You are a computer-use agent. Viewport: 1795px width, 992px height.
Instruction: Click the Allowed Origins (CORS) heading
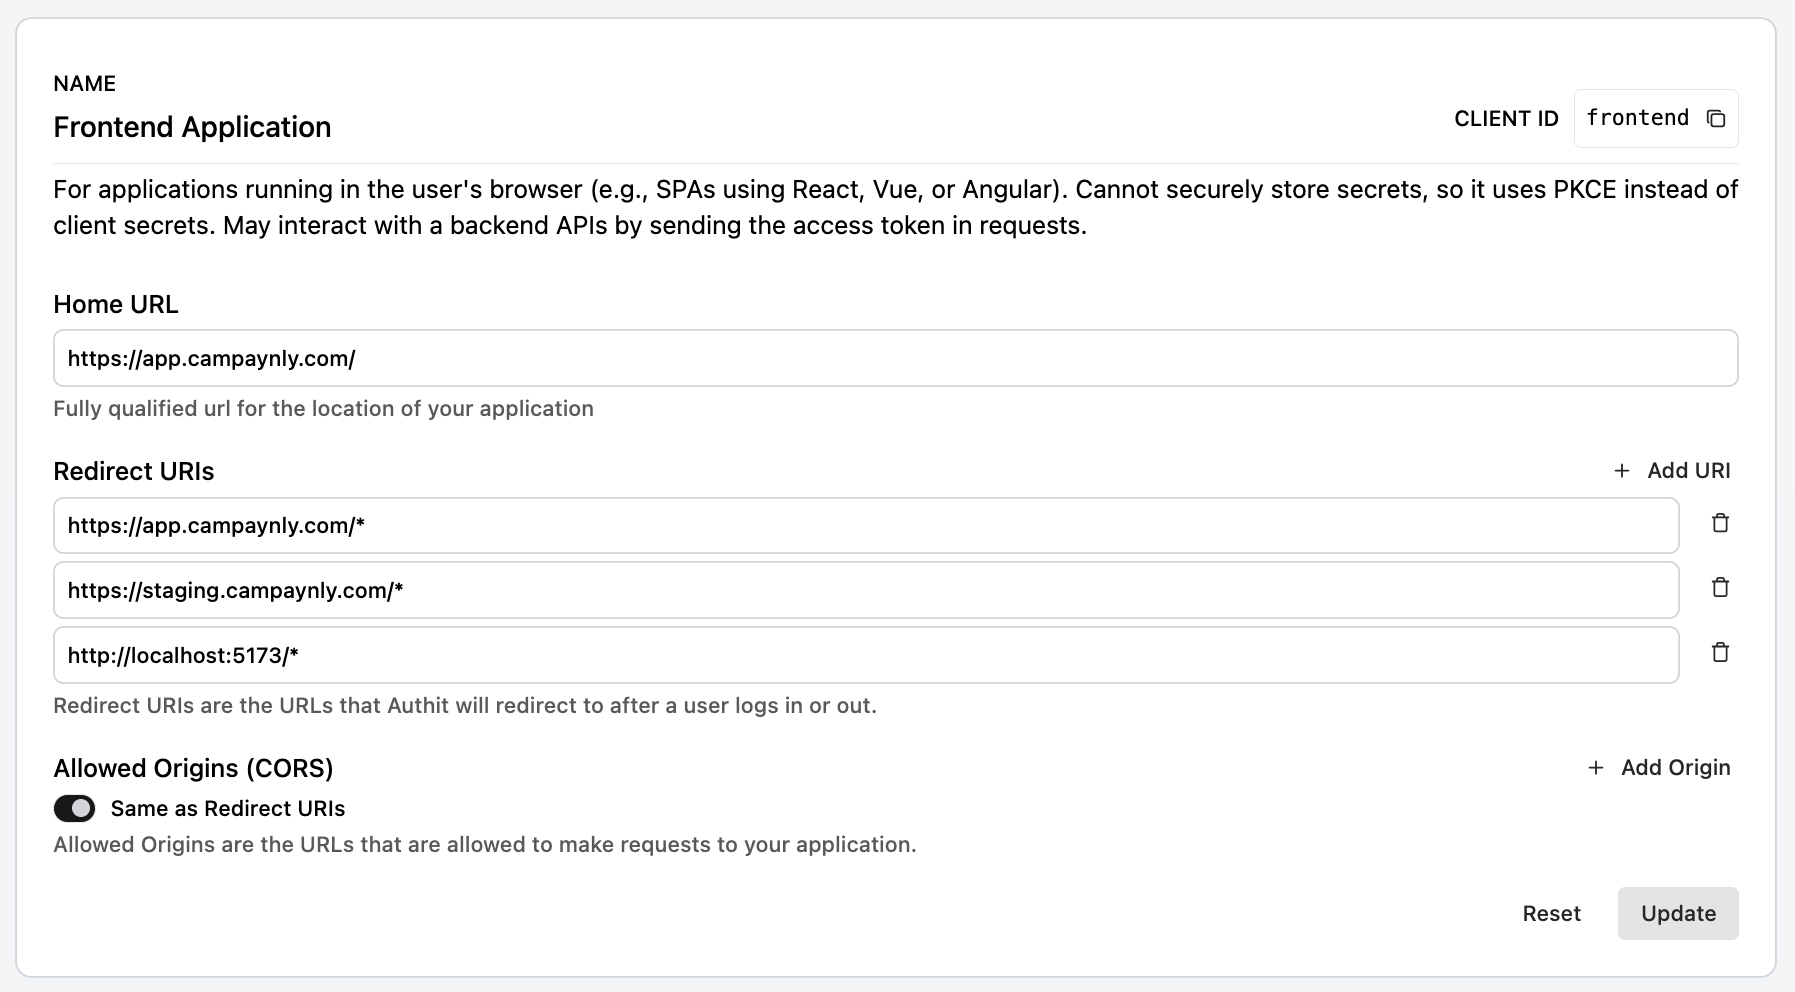click(193, 768)
